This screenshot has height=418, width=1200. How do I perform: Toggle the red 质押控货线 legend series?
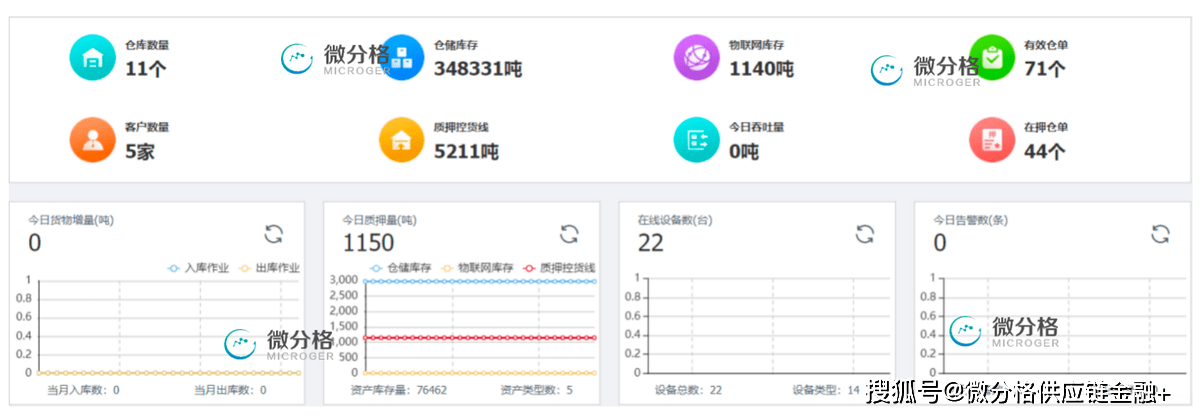pyautogui.click(x=558, y=268)
